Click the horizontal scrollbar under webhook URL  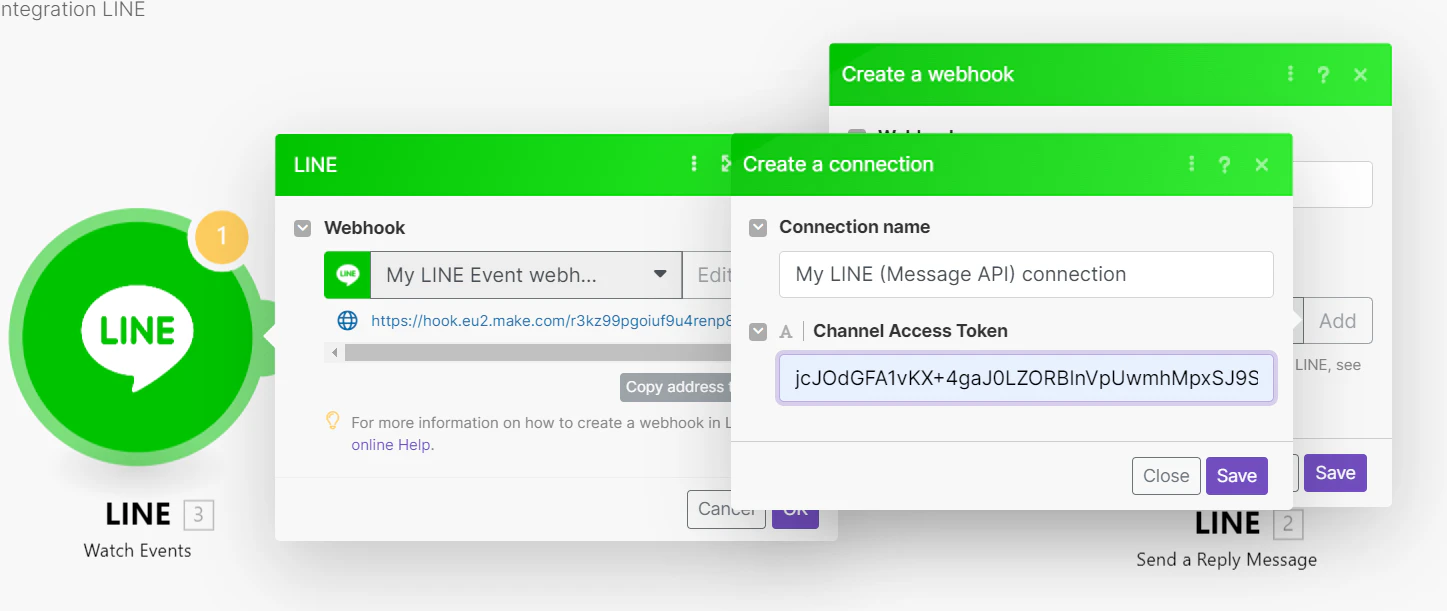[x=538, y=352]
